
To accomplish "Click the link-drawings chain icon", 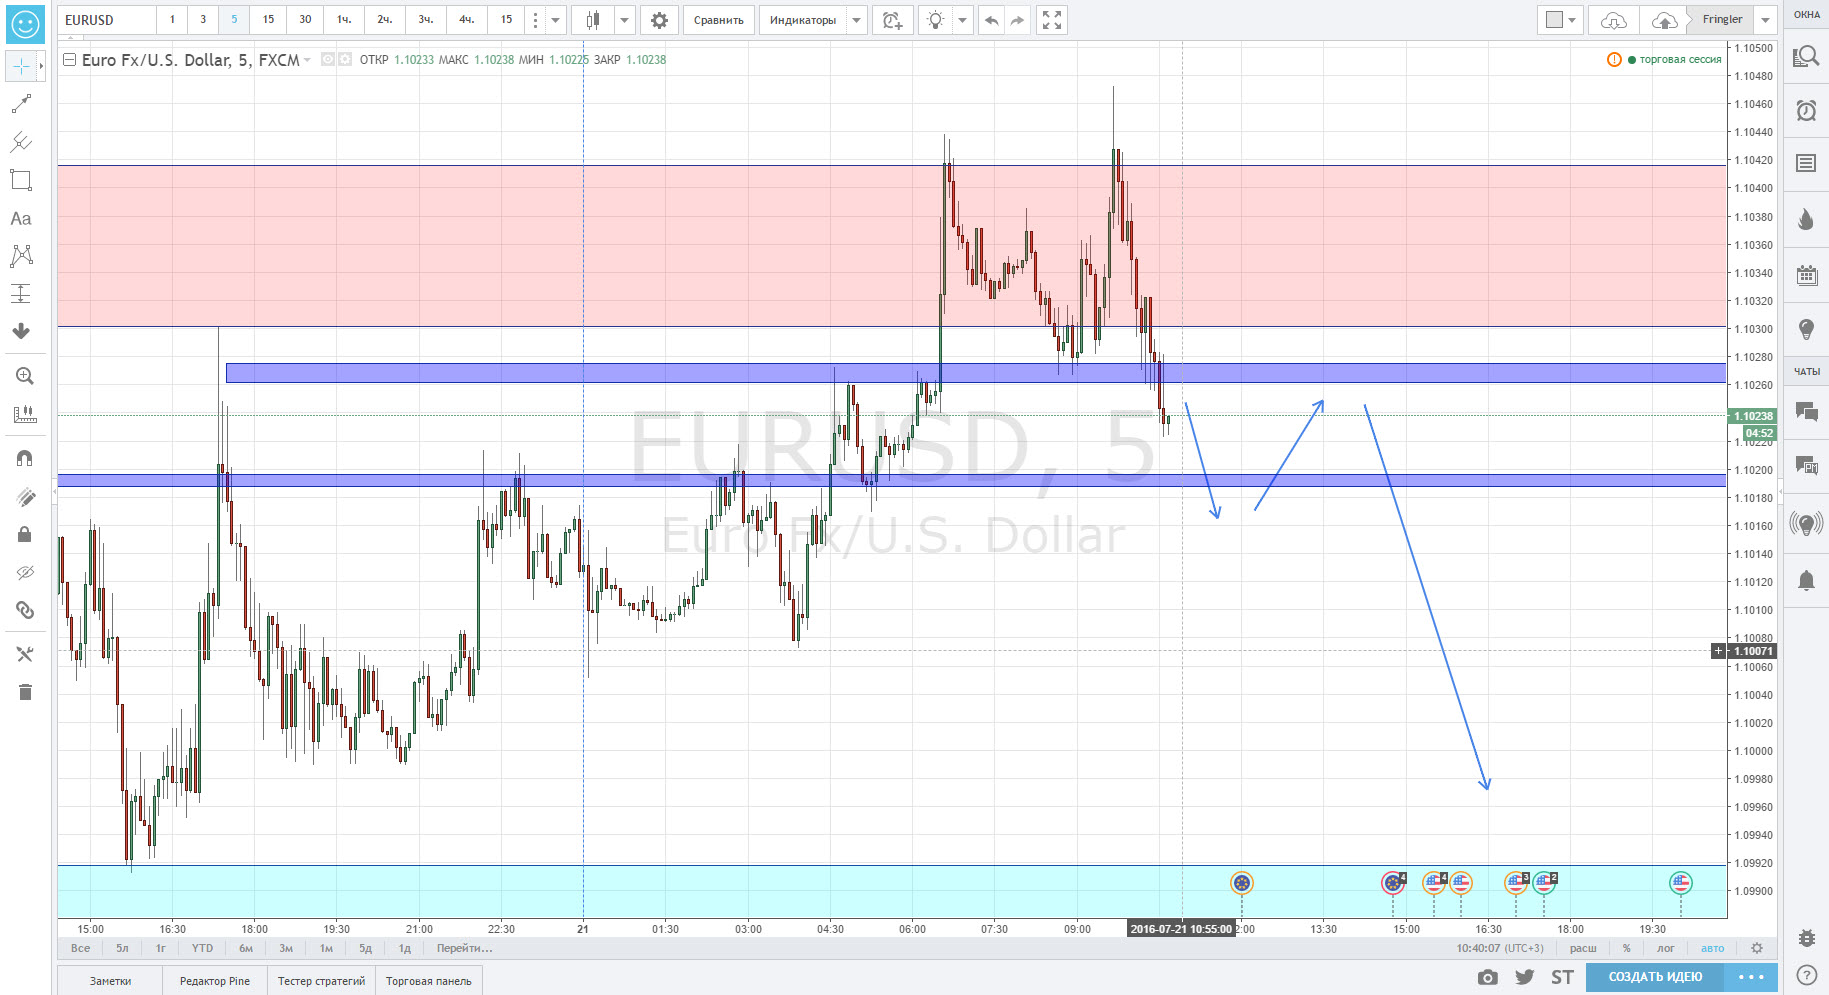I will pyautogui.click(x=25, y=610).
